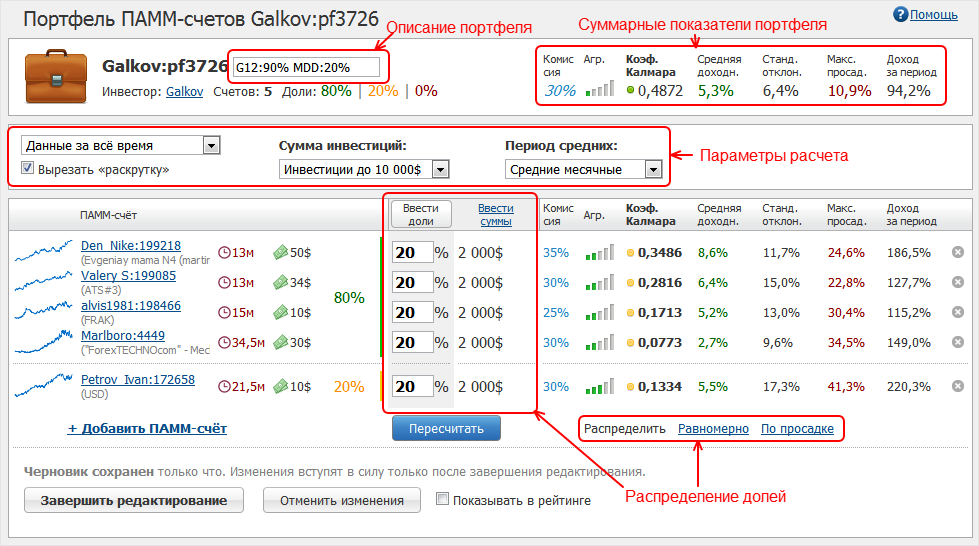Open Marlboro yield chart thumbnail

click(x=43, y=342)
